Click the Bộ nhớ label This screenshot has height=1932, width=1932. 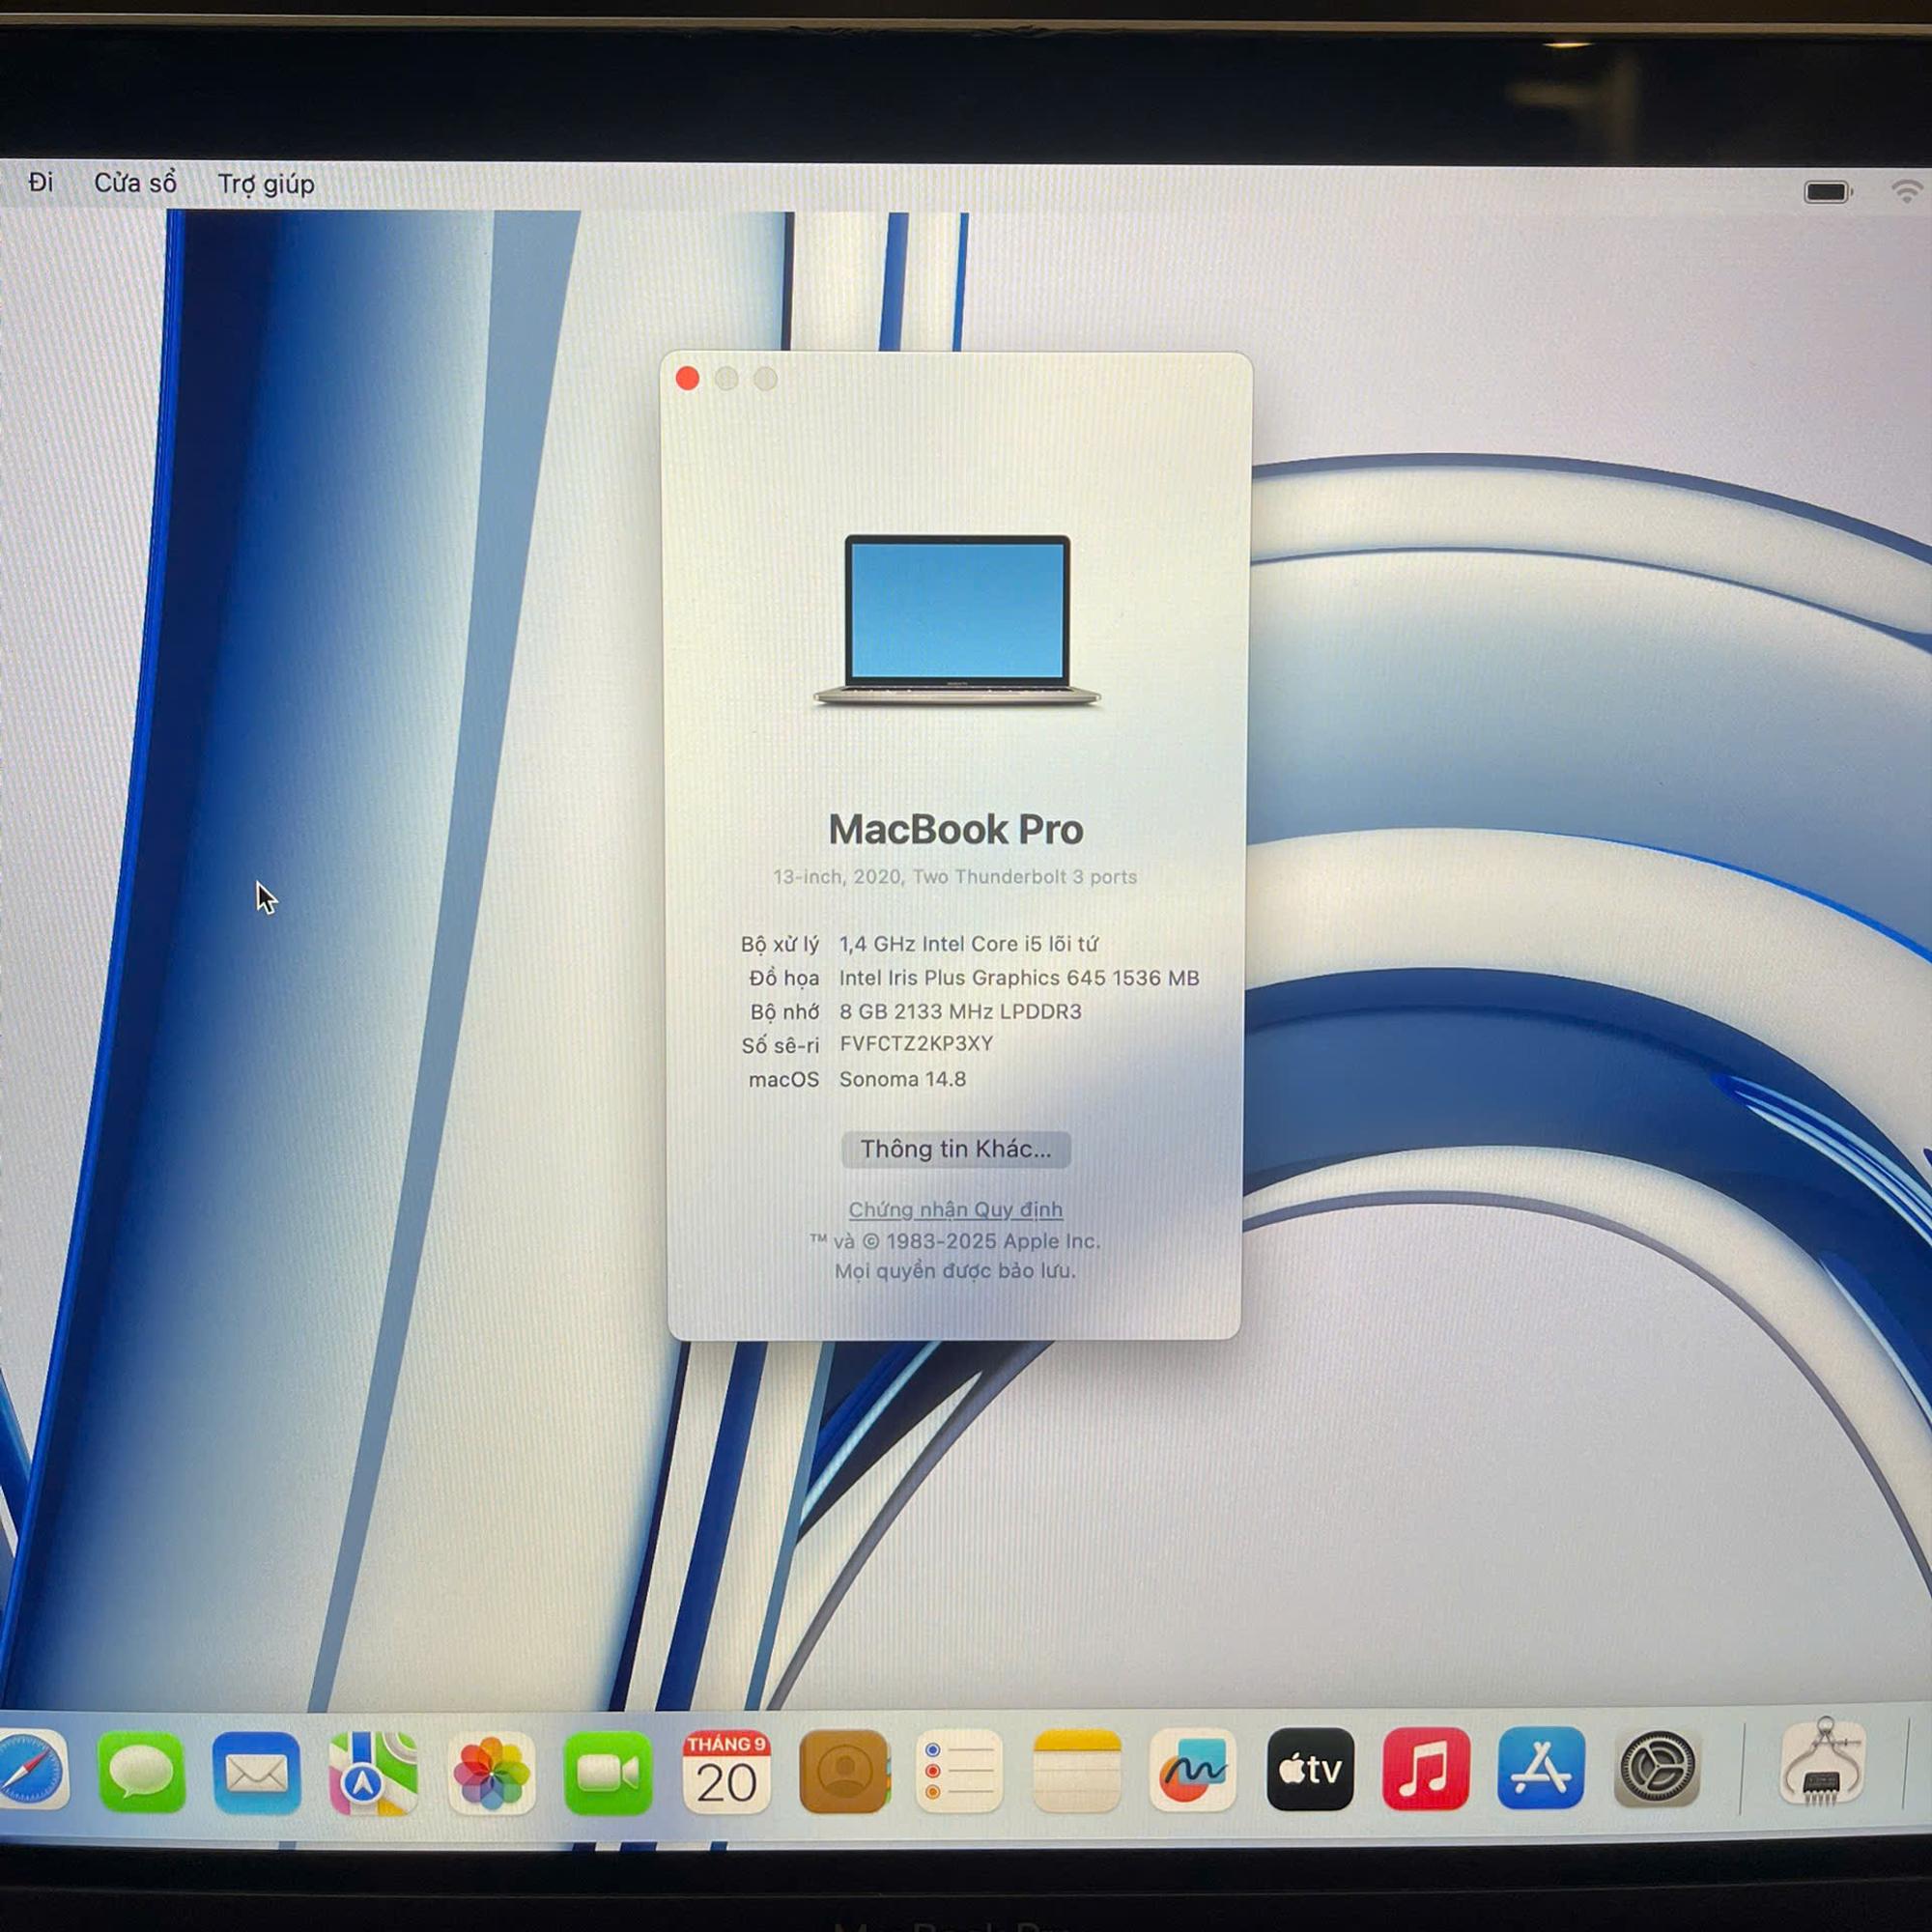[x=785, y=1012]
